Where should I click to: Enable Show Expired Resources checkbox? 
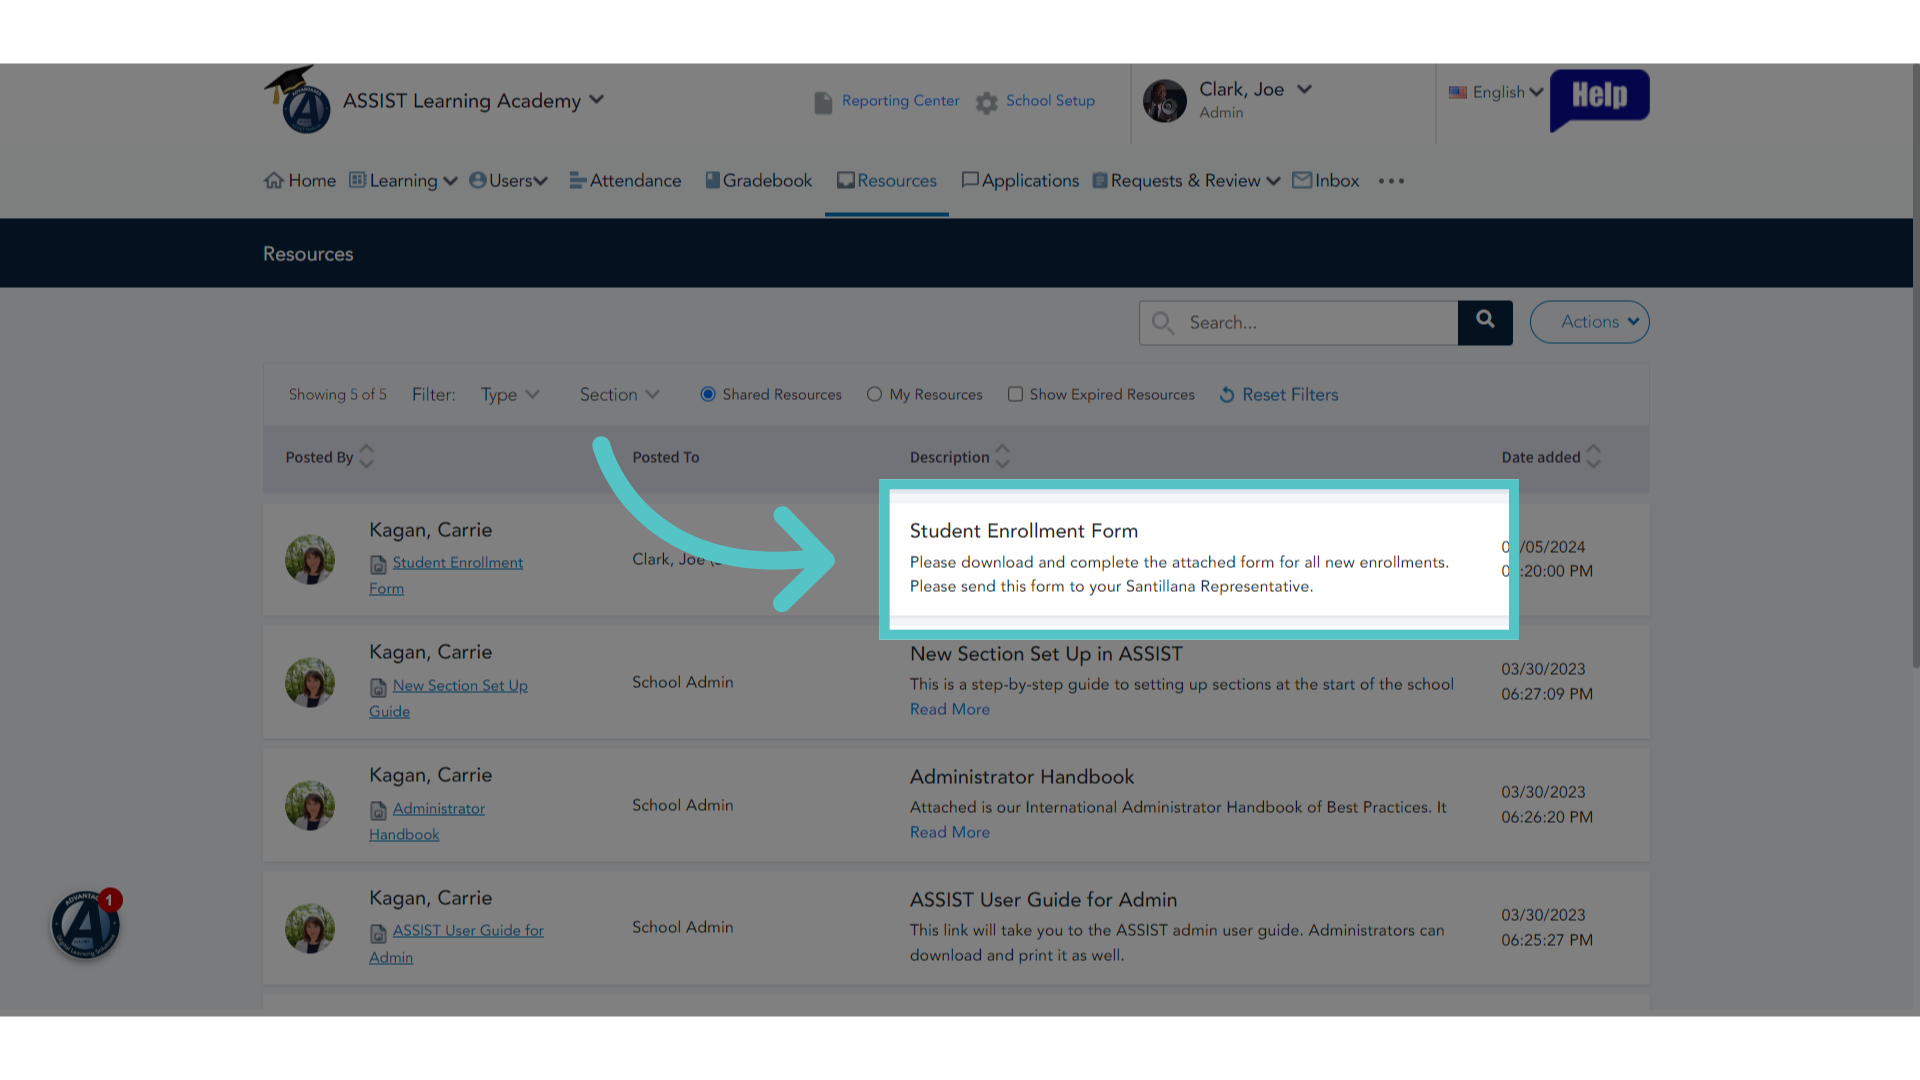pos(1015,394)
